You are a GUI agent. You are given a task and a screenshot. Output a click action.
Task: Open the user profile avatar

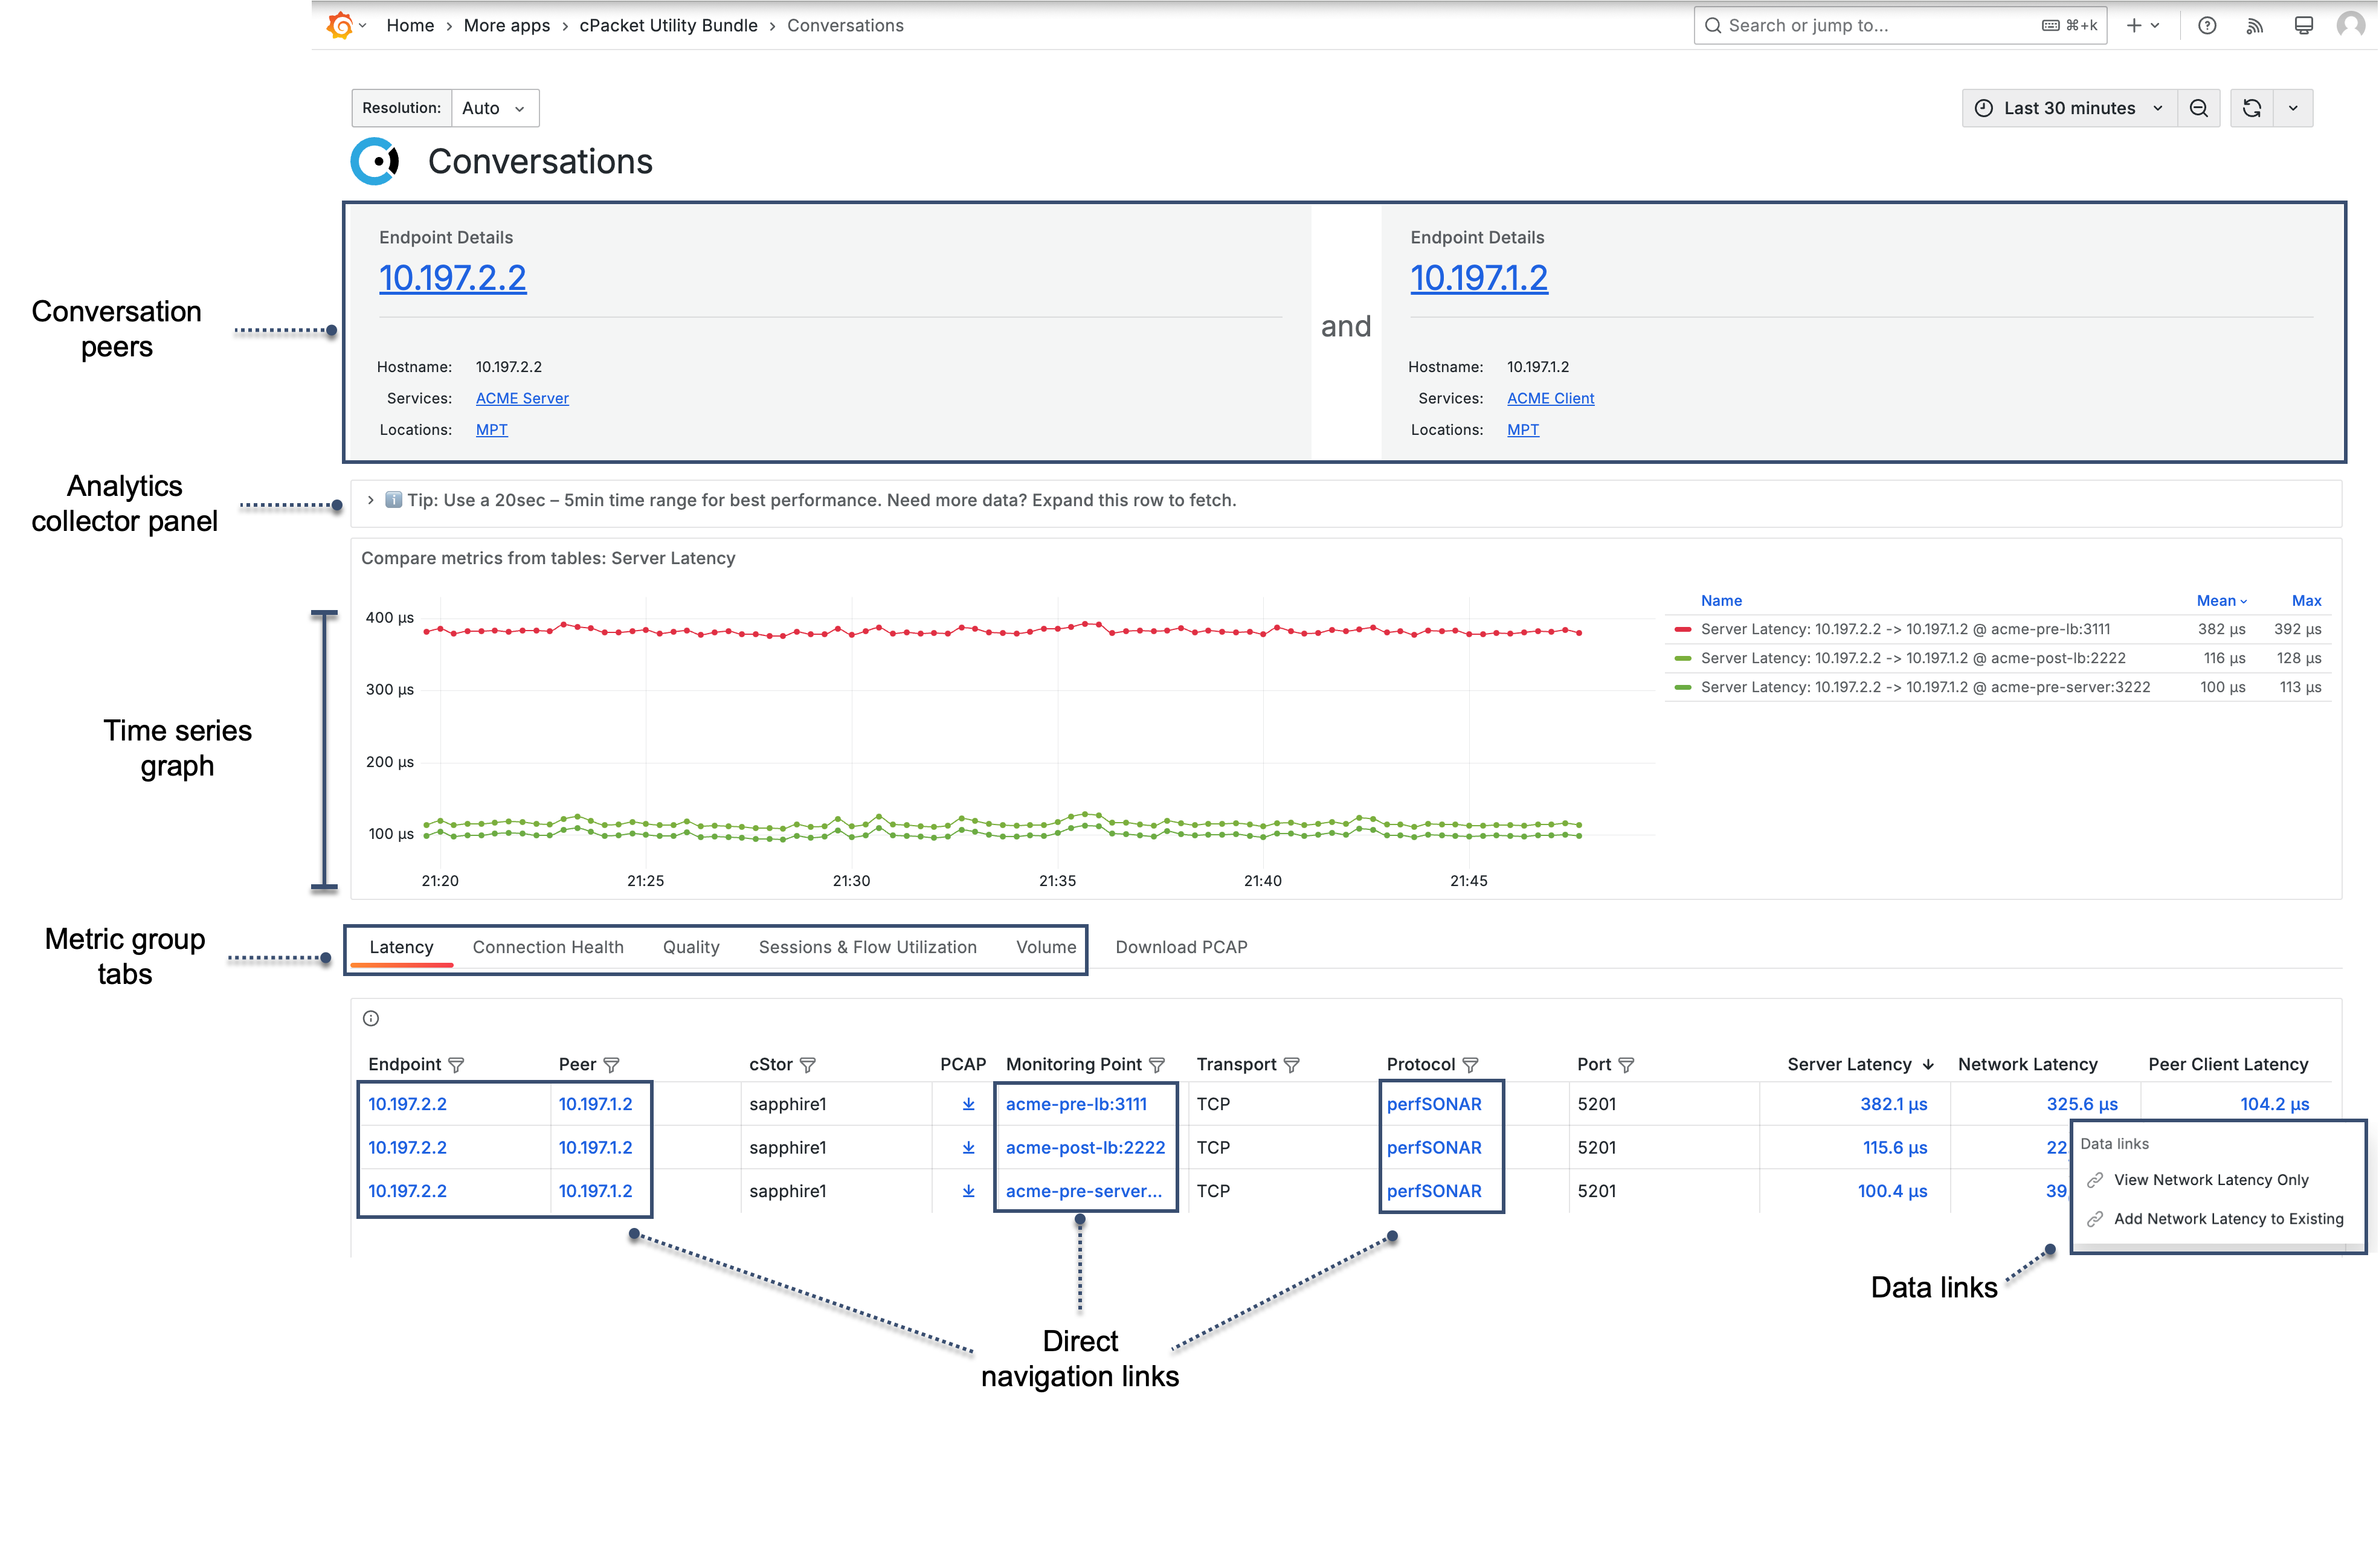pyautogui.click(x=2350, y=25)
